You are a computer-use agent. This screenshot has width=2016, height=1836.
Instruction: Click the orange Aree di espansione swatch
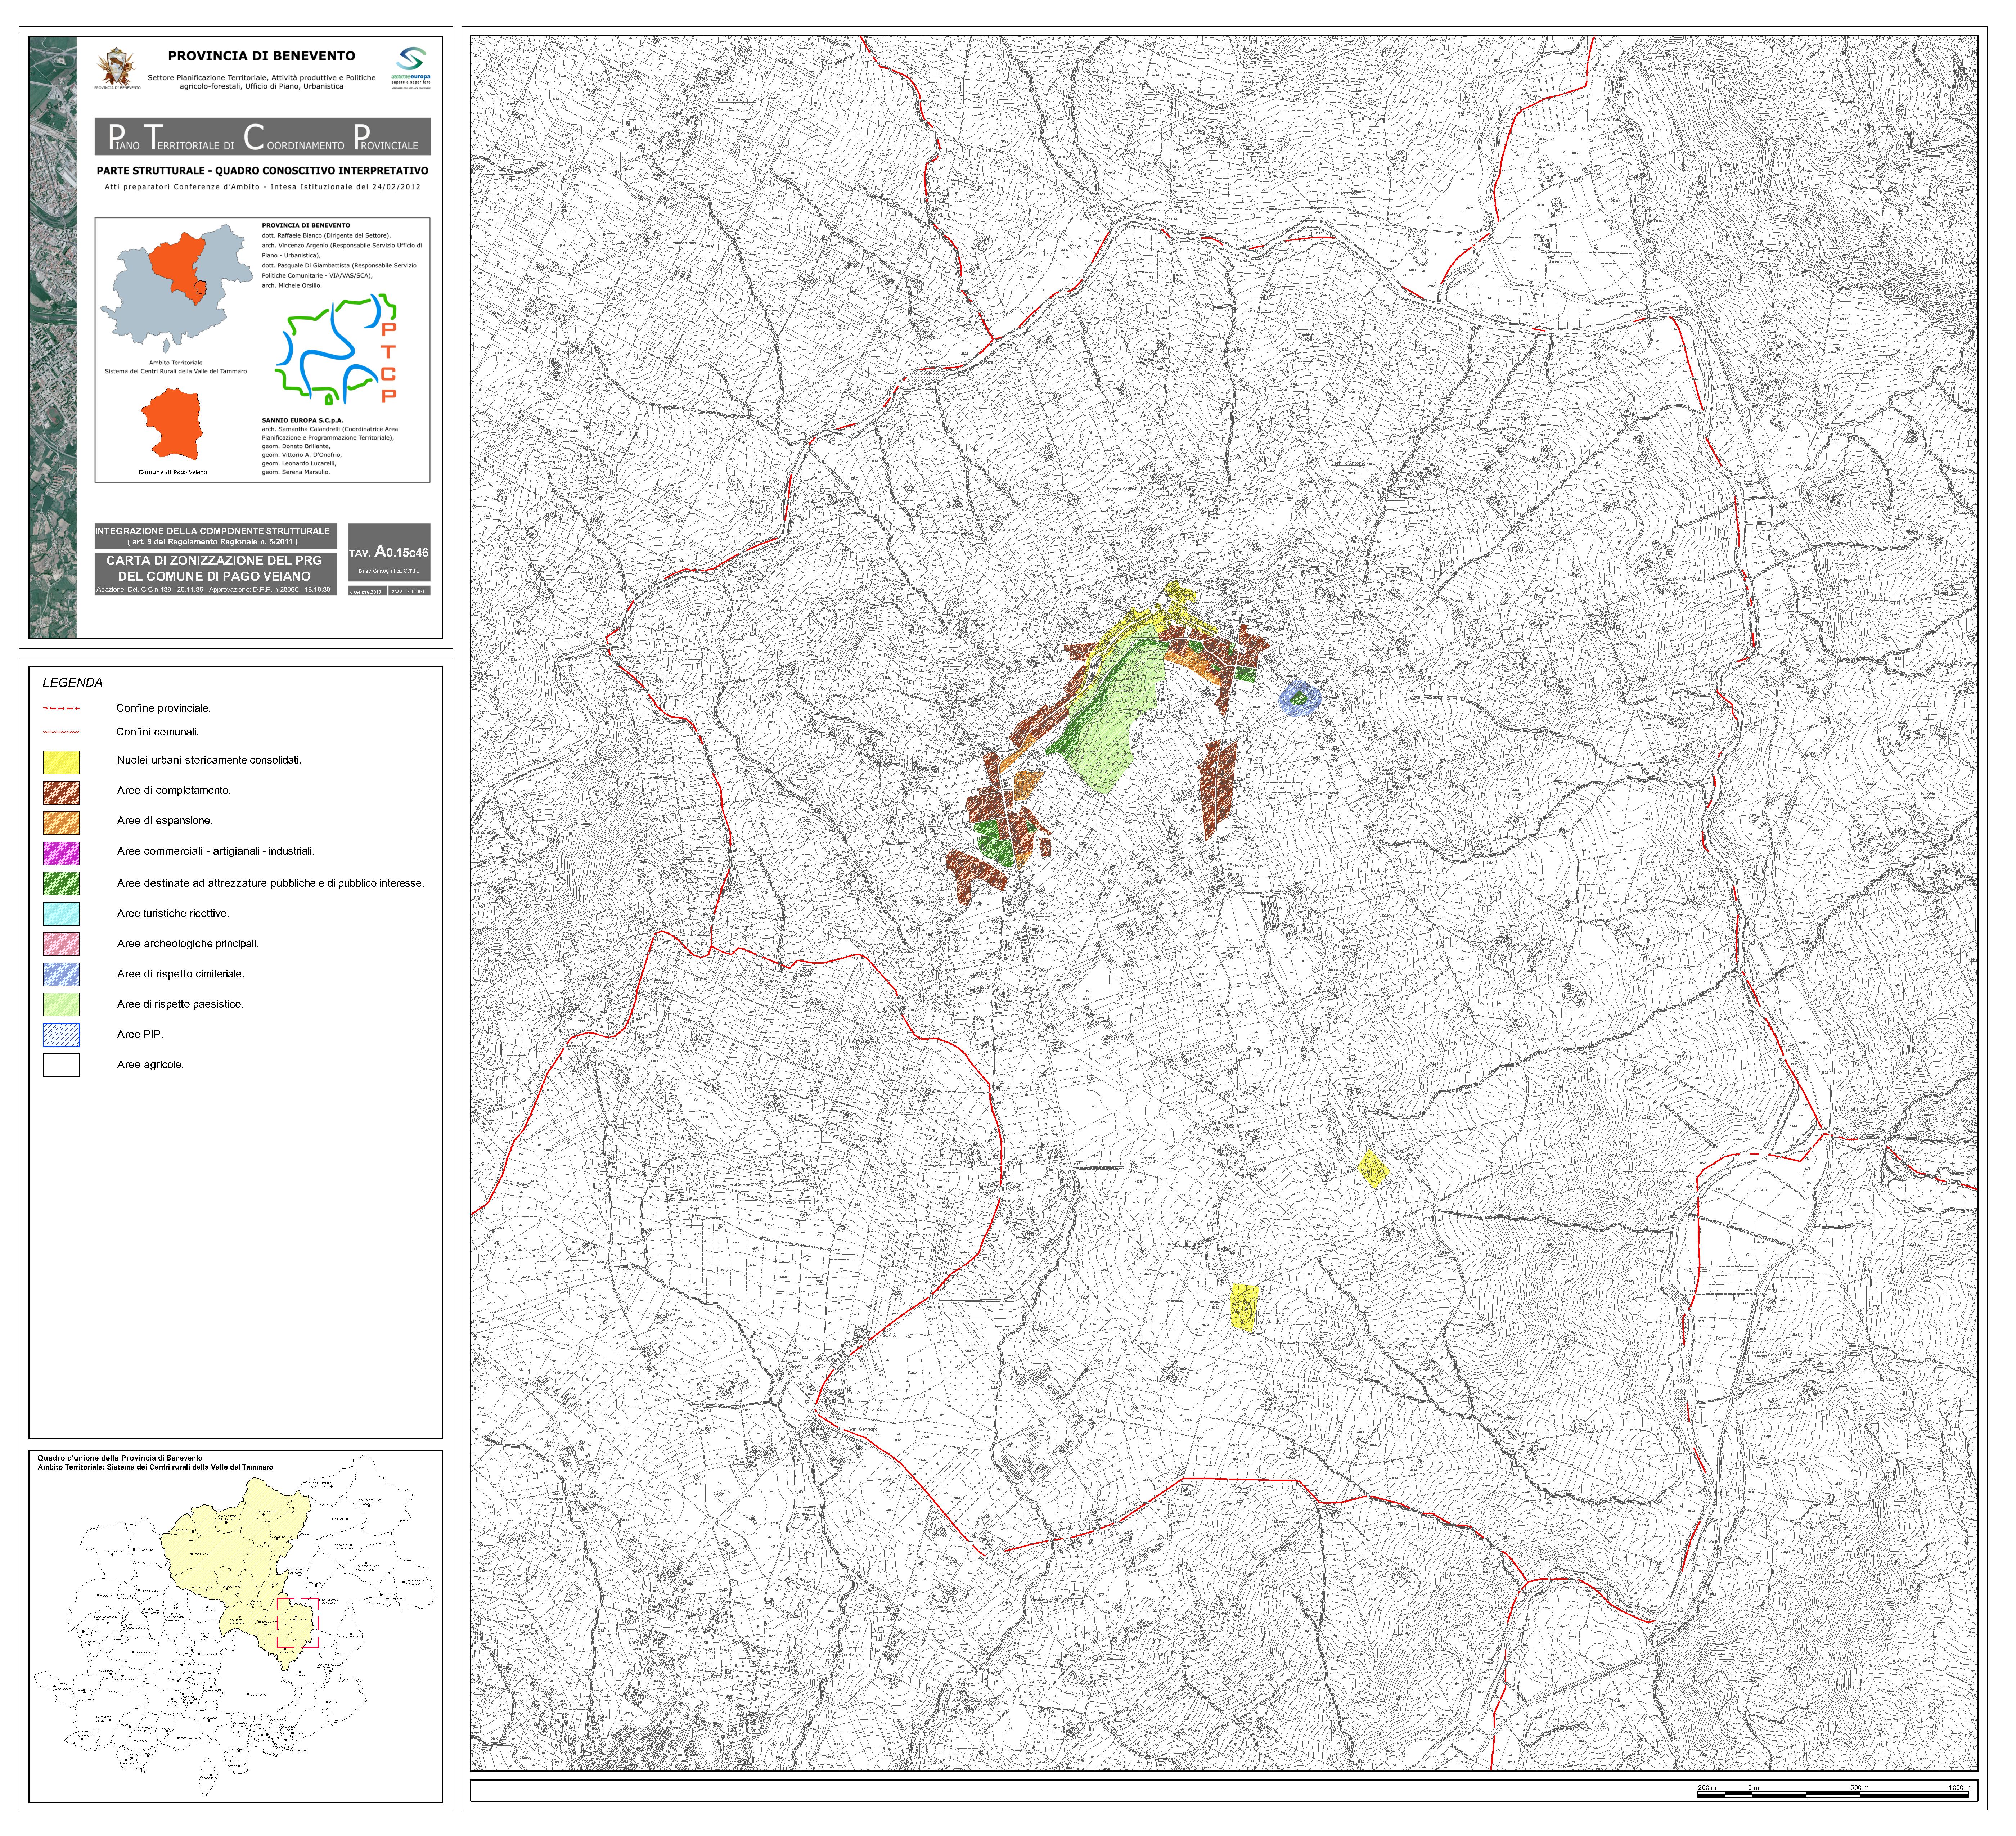pyautogui.click(x=61, y=823)
